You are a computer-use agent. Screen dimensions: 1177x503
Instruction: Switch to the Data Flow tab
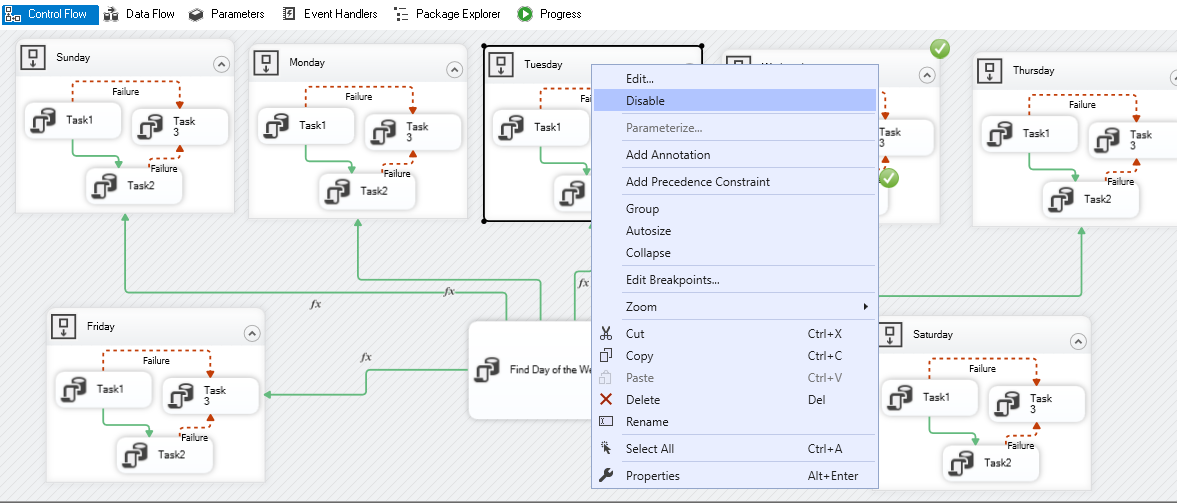[139, 14]
